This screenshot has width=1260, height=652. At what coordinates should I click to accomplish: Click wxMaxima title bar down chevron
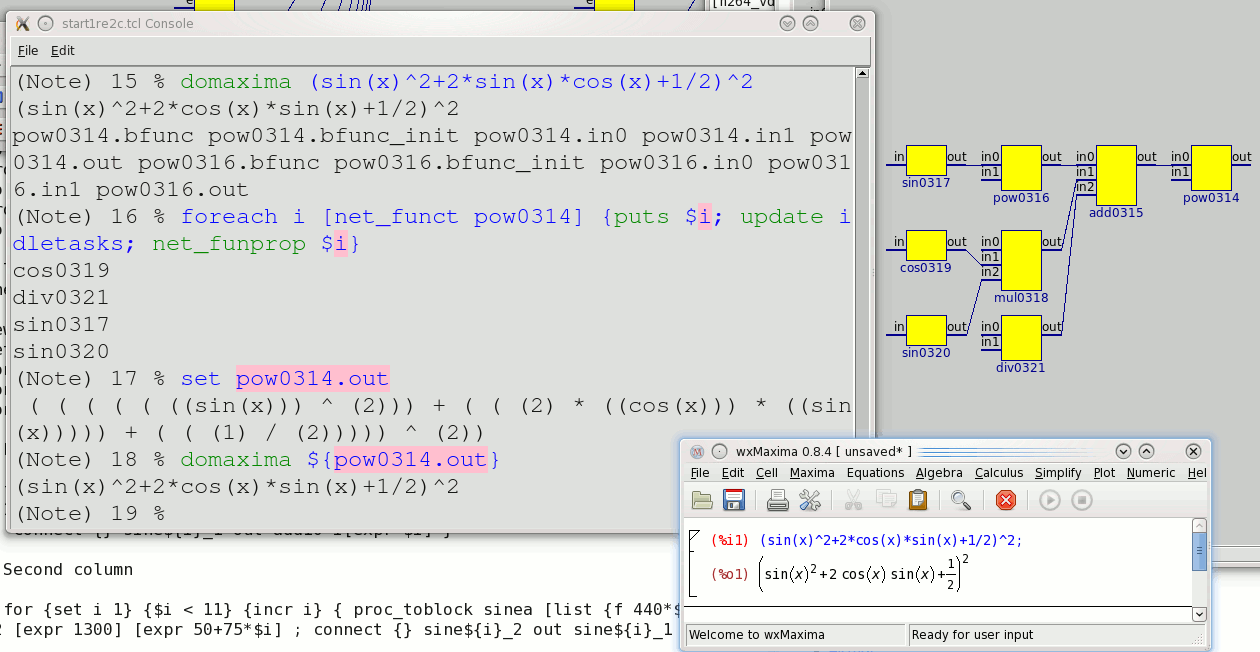1124,452
